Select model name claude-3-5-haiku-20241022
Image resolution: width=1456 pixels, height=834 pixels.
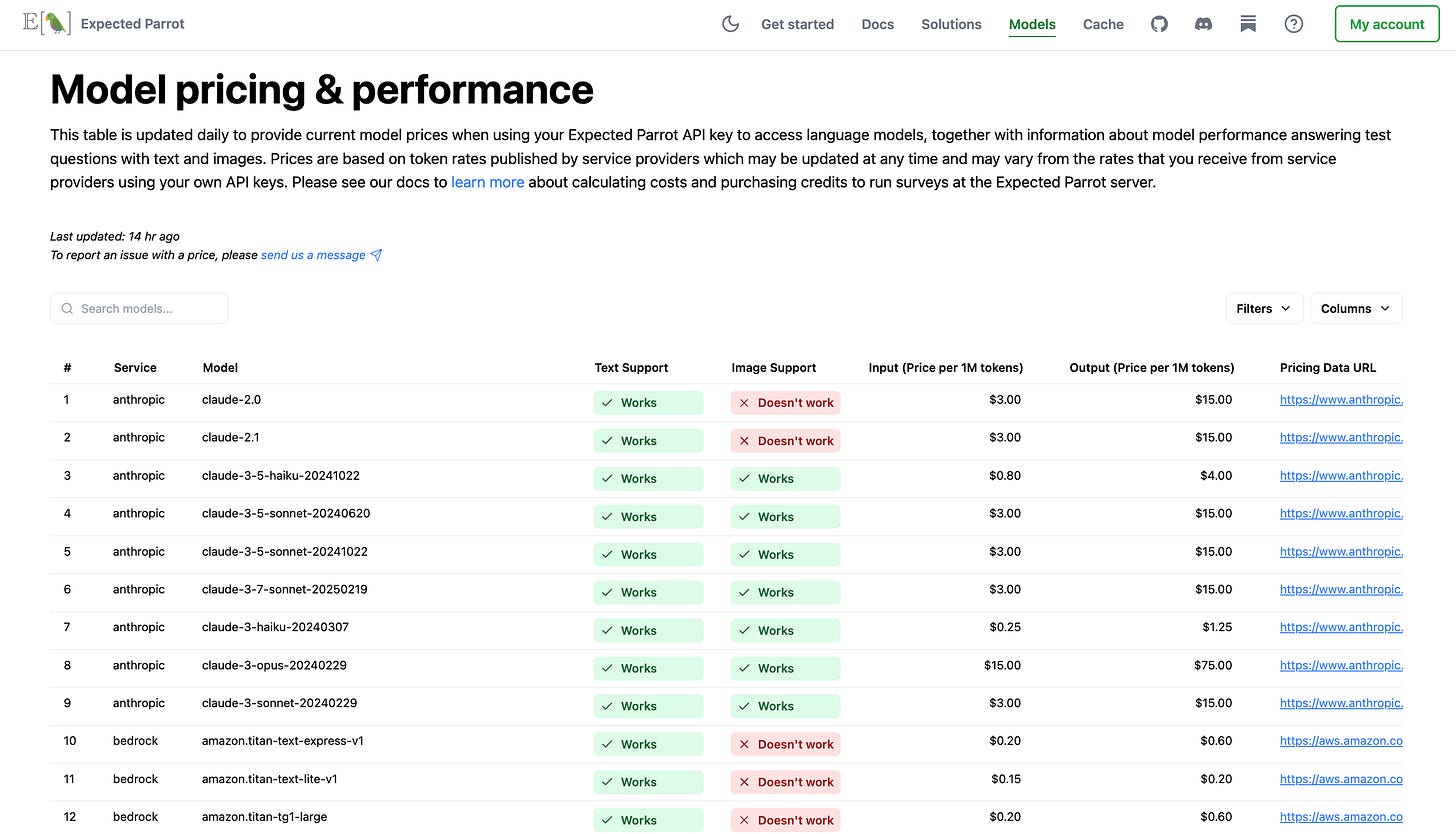point(281,476)
